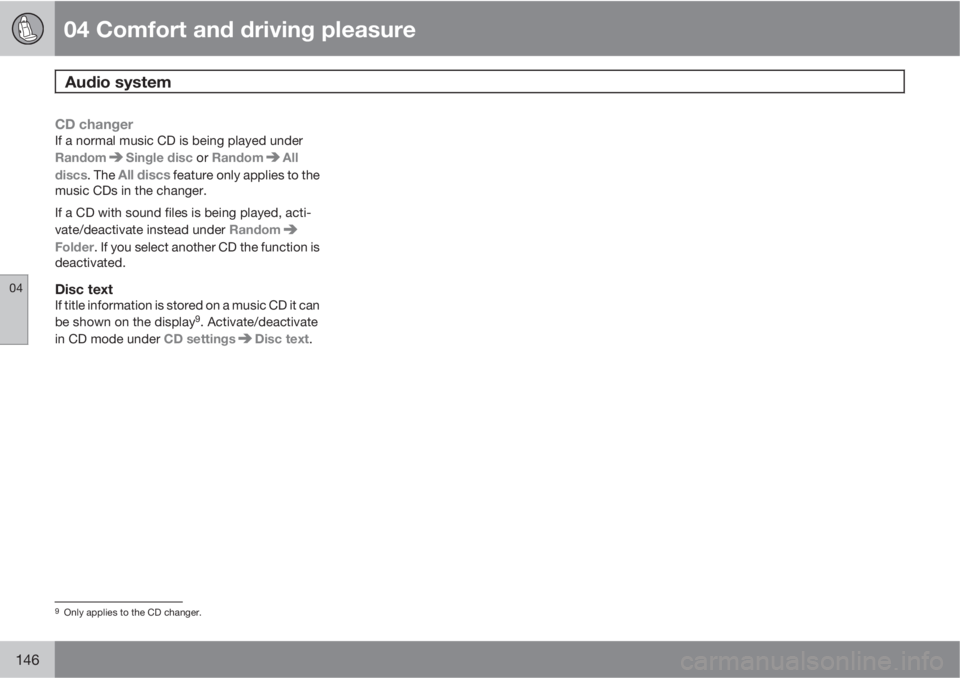960x678 pixels.
Task: Click the page number 146
Action: (x=28, y=660)
